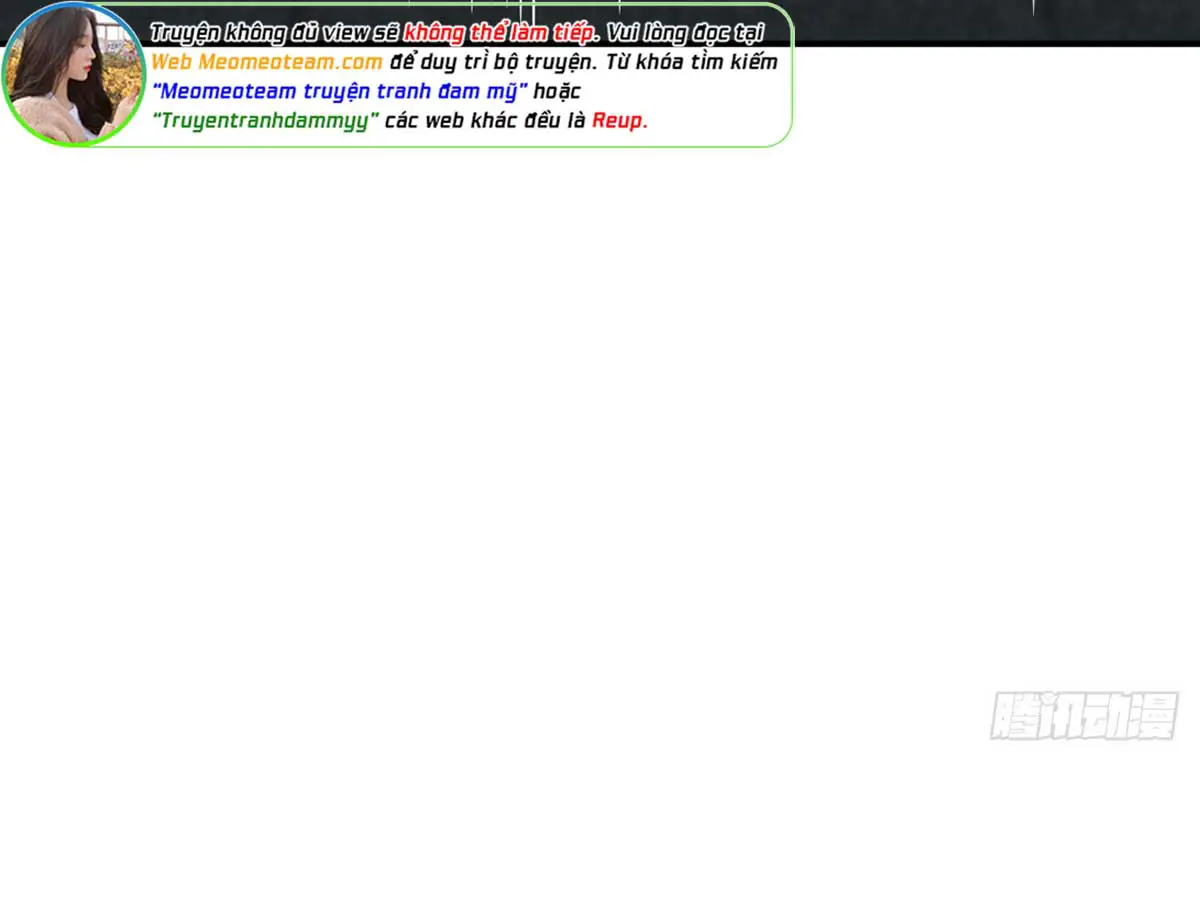Click the red "không thể làm tiếp" warning
The image size is (1200, 900).
[498, 32]
